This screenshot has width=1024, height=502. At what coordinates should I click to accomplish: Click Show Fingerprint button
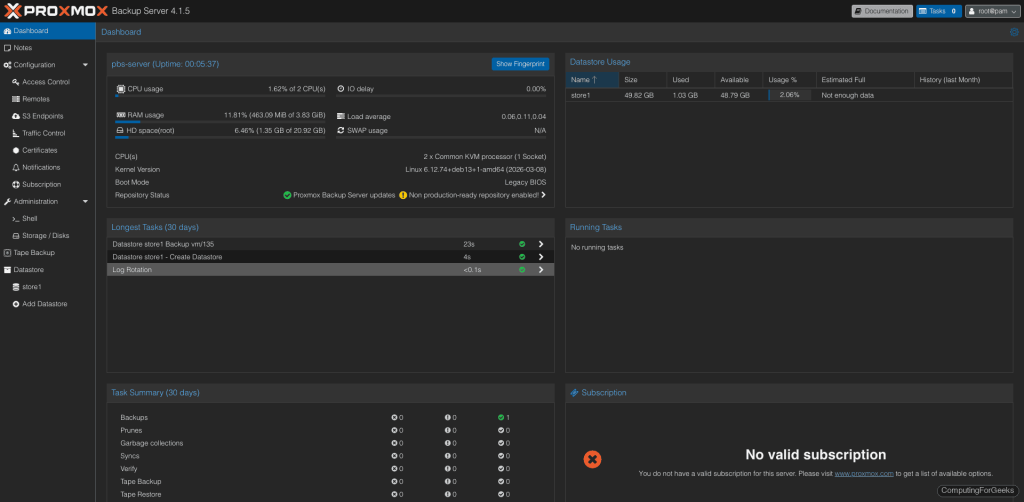coord(520,64)
